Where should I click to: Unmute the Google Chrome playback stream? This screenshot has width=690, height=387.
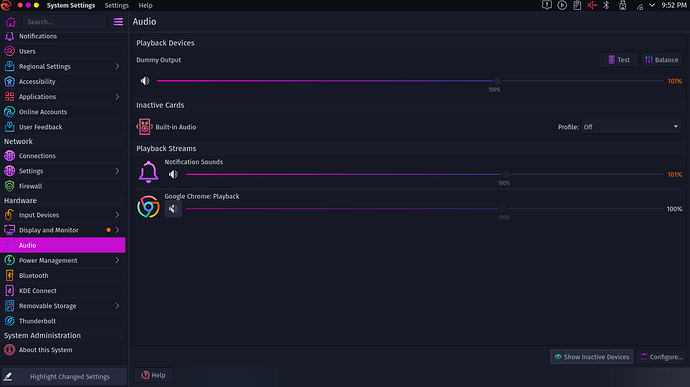[173, 209]
